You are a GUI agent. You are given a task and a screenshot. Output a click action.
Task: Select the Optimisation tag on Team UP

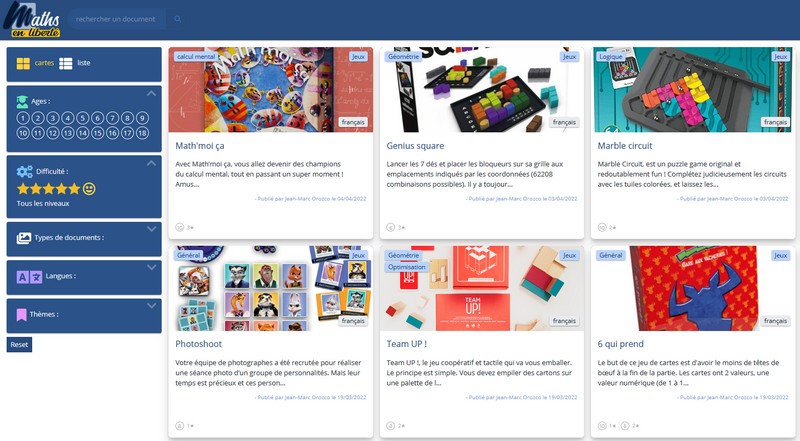[x=407, y=267]
